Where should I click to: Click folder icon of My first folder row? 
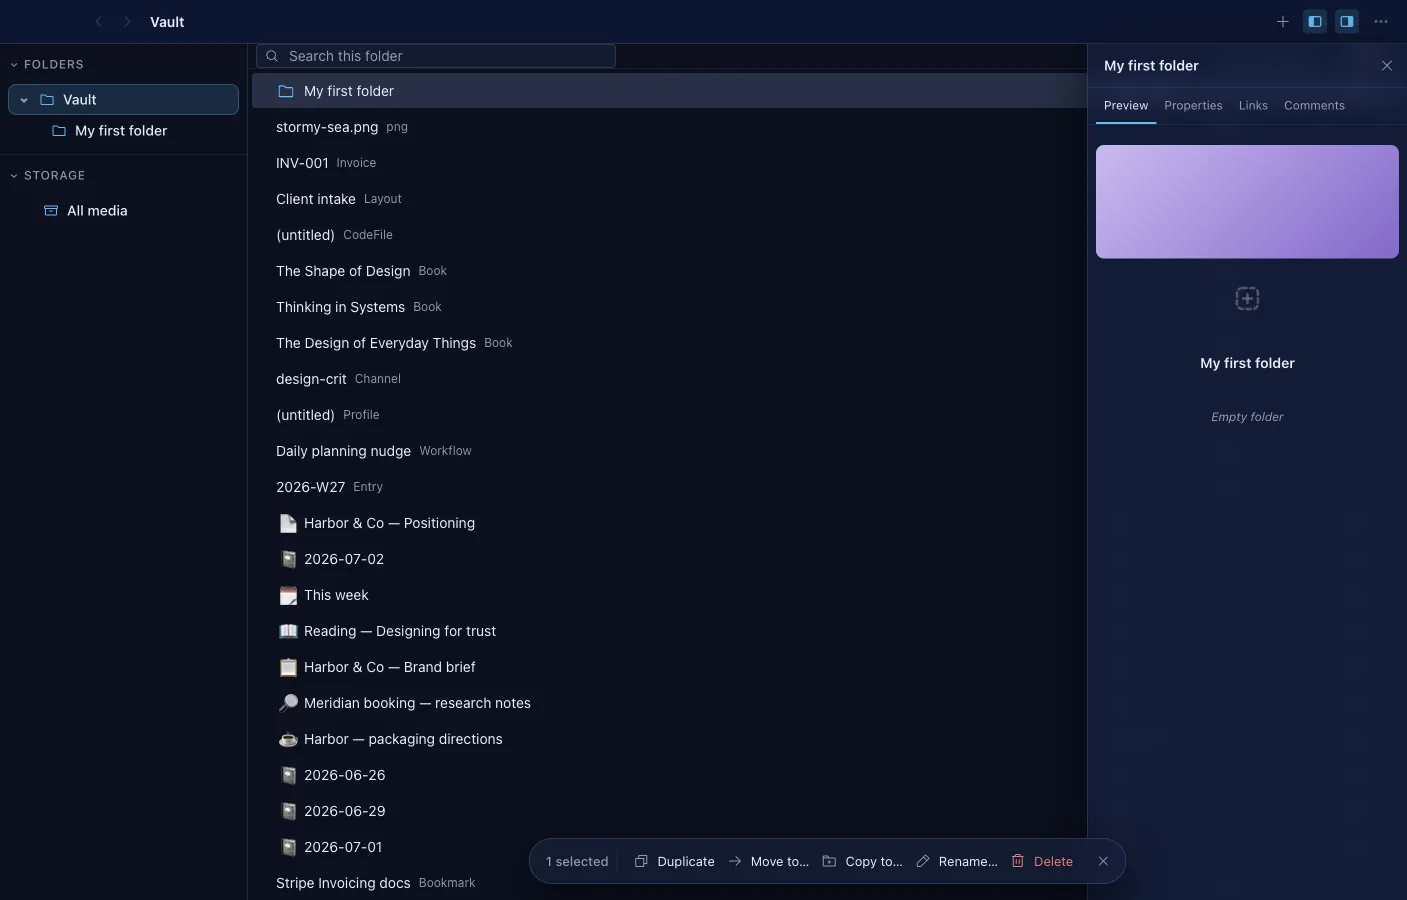tap(286, 91)
